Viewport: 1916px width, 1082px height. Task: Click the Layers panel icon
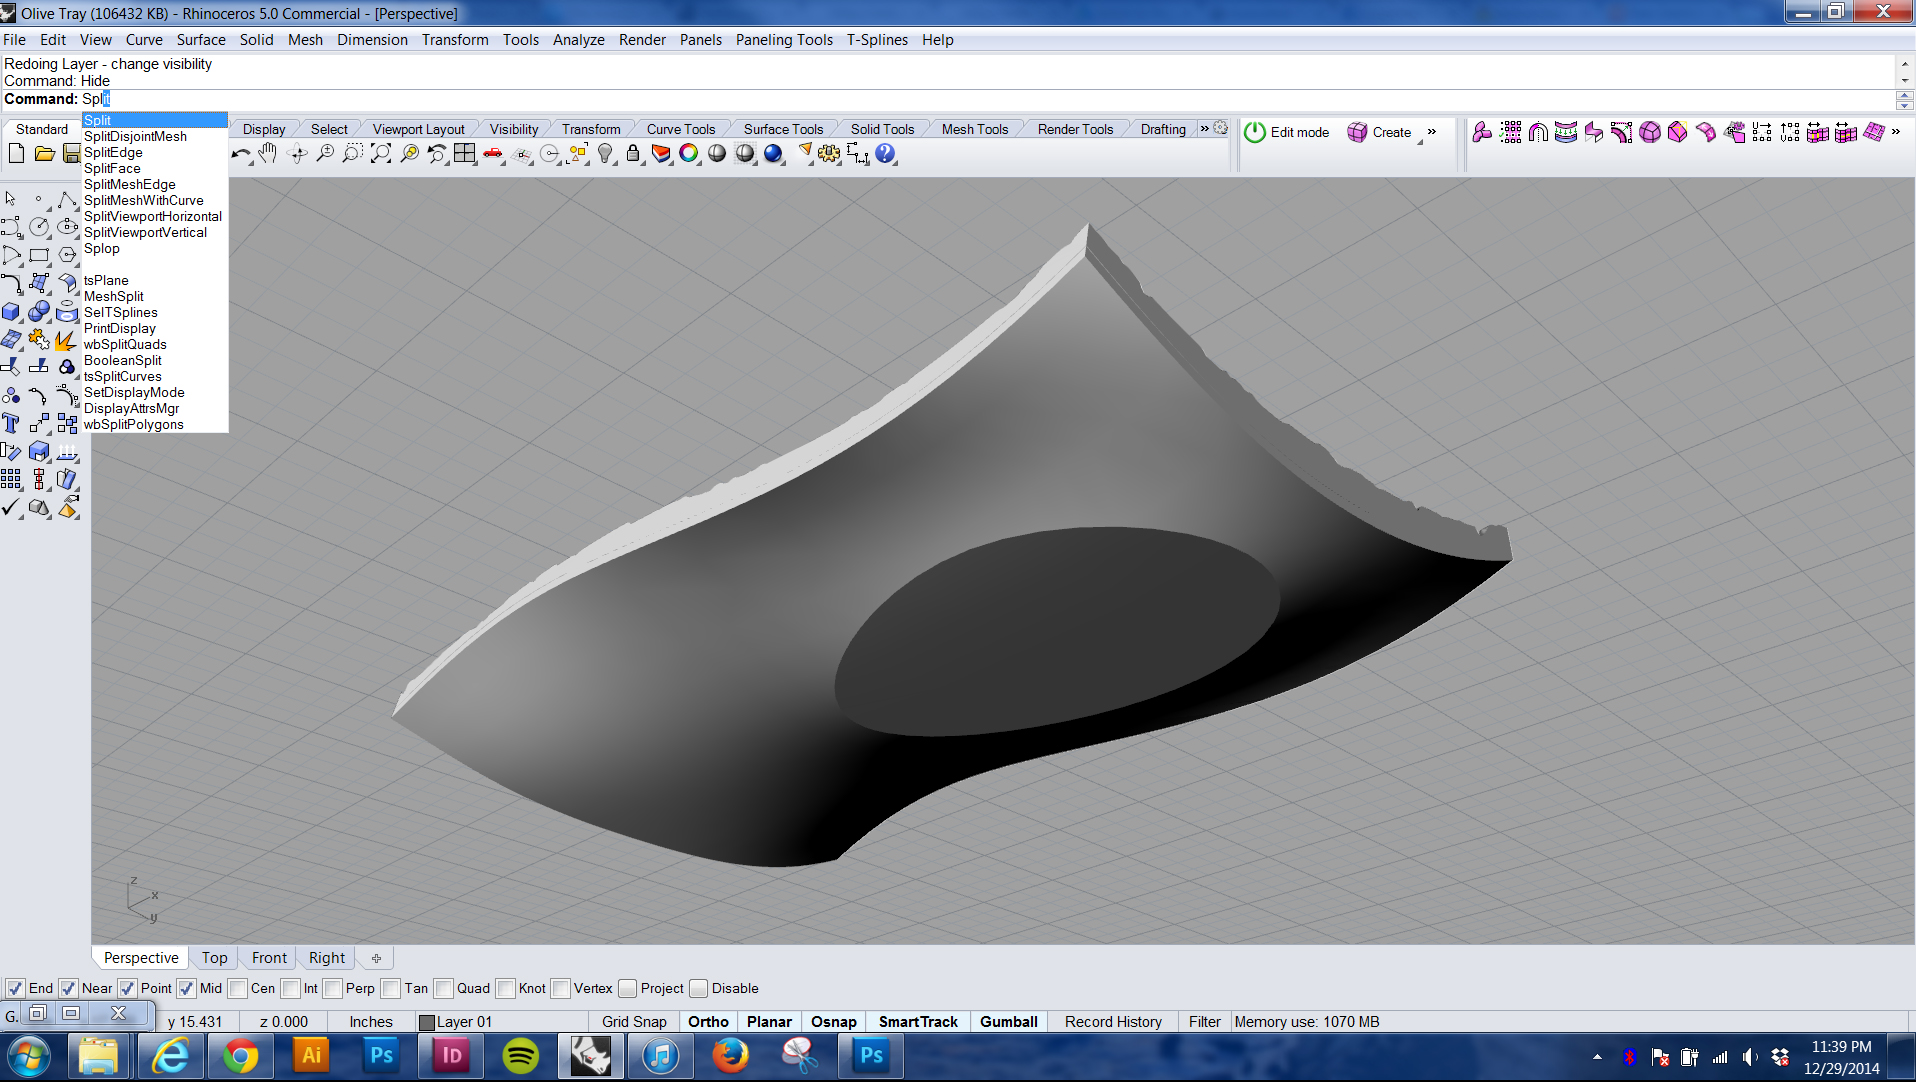coord(661,154)
